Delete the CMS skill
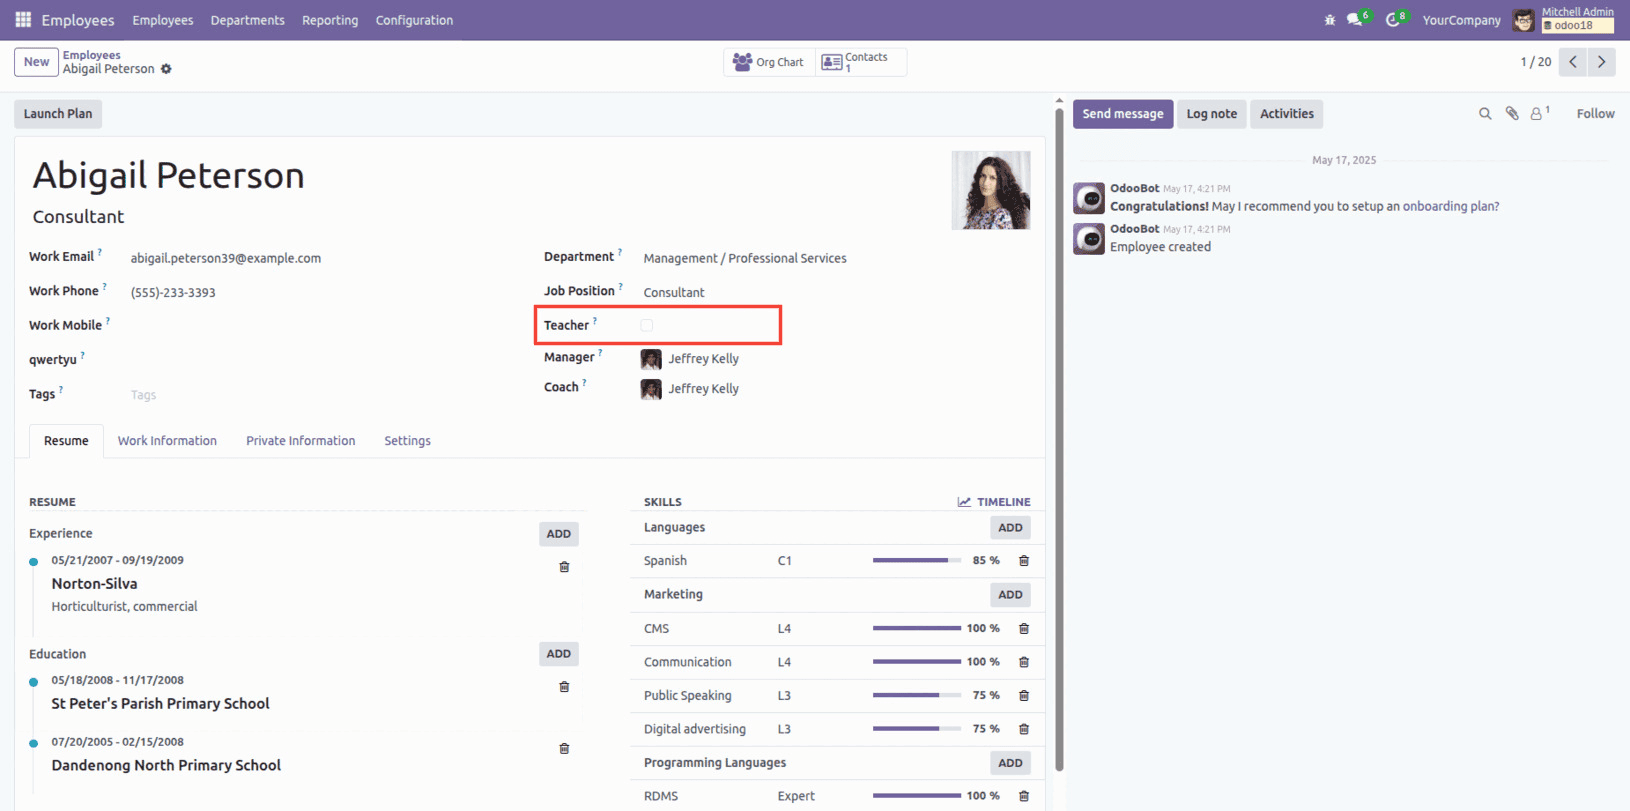 coord(1023,629)
